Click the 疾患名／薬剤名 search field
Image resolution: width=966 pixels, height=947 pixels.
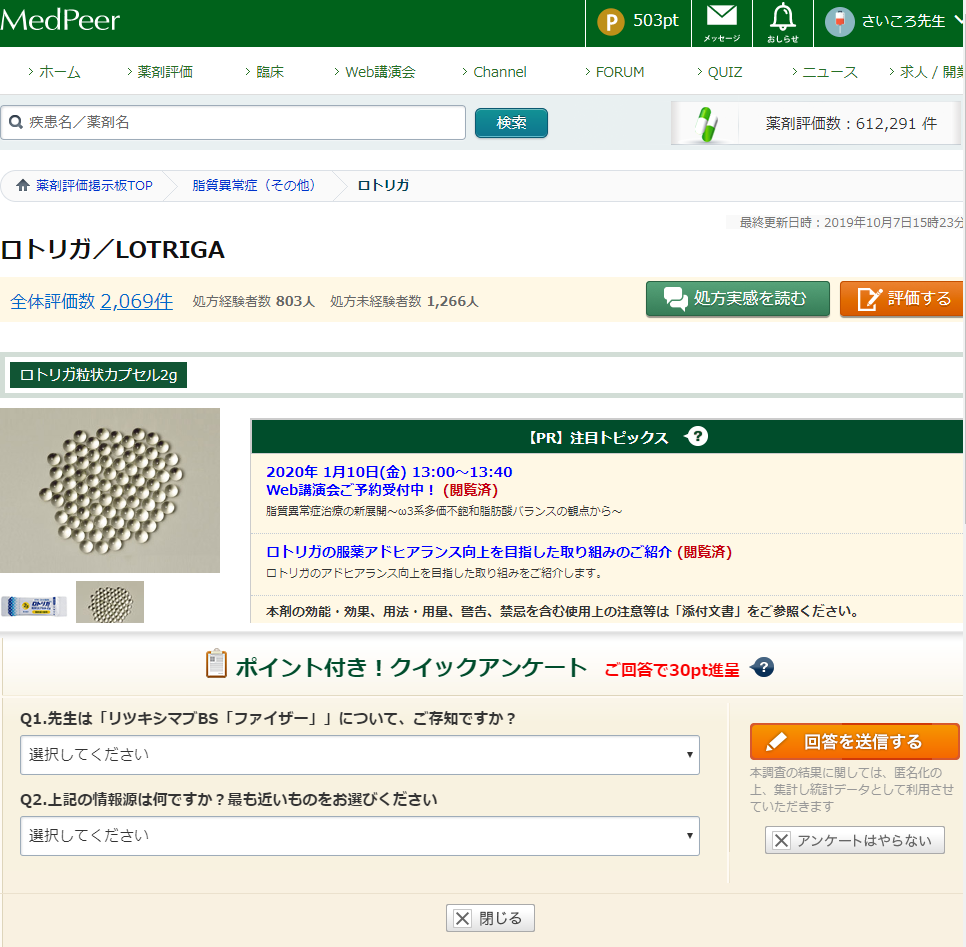(x=233, y=122)
